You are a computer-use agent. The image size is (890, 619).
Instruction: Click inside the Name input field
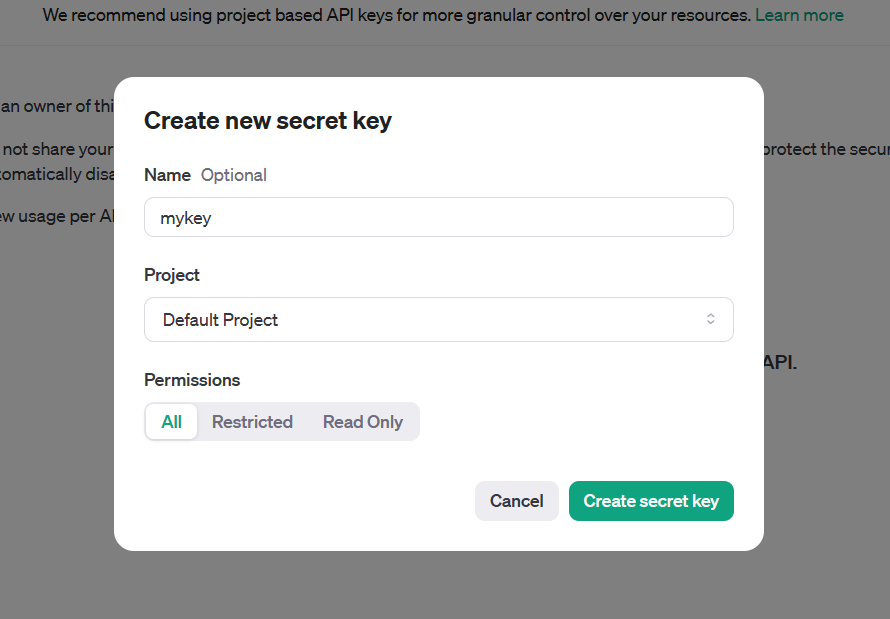pyautogui.click(x=438, y=217)
